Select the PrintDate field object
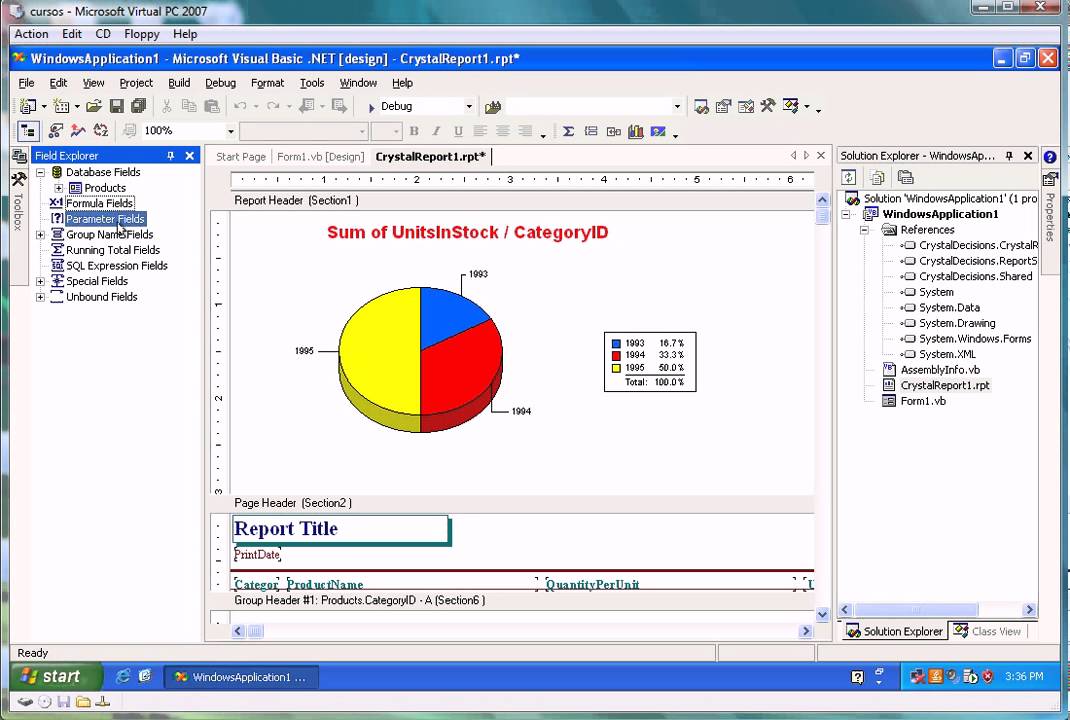 [x=257, y=555]
